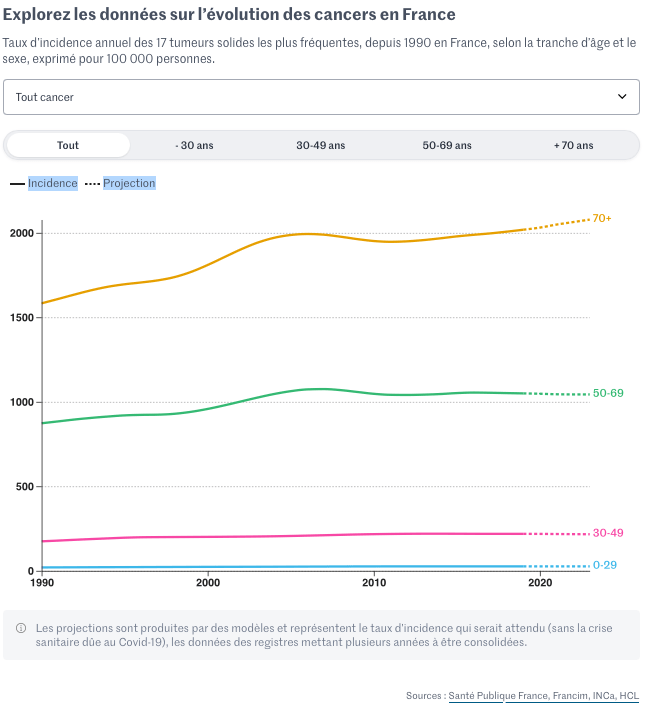Viewport: 654px width, 714px height.
Task: Click the solid line Incidence legend icon
Action: (x=17, y=184)
